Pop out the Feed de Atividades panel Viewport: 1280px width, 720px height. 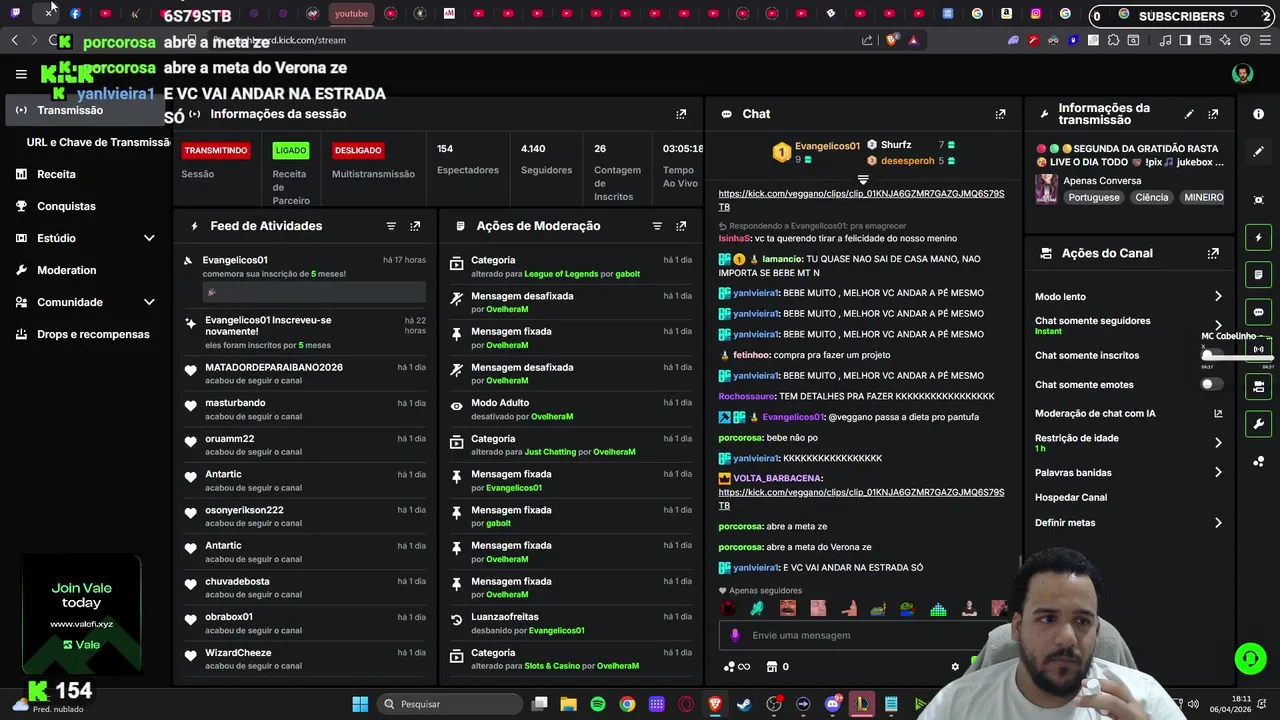[415, 226]
